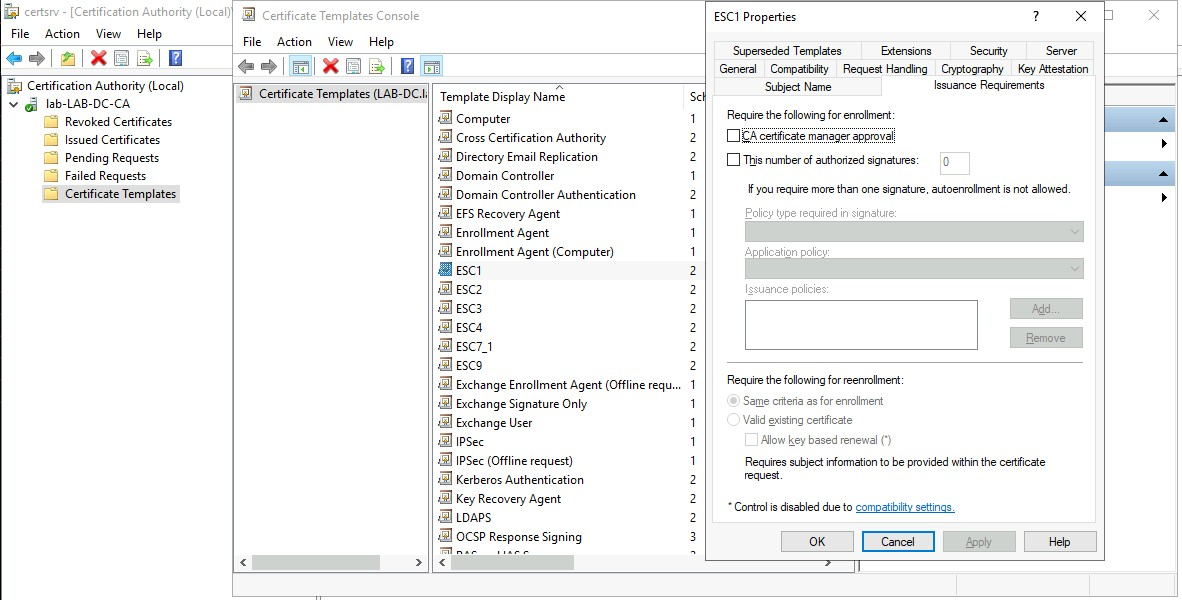Collapse the lab-LAB-DC-CA tree node

coord(14,104)
